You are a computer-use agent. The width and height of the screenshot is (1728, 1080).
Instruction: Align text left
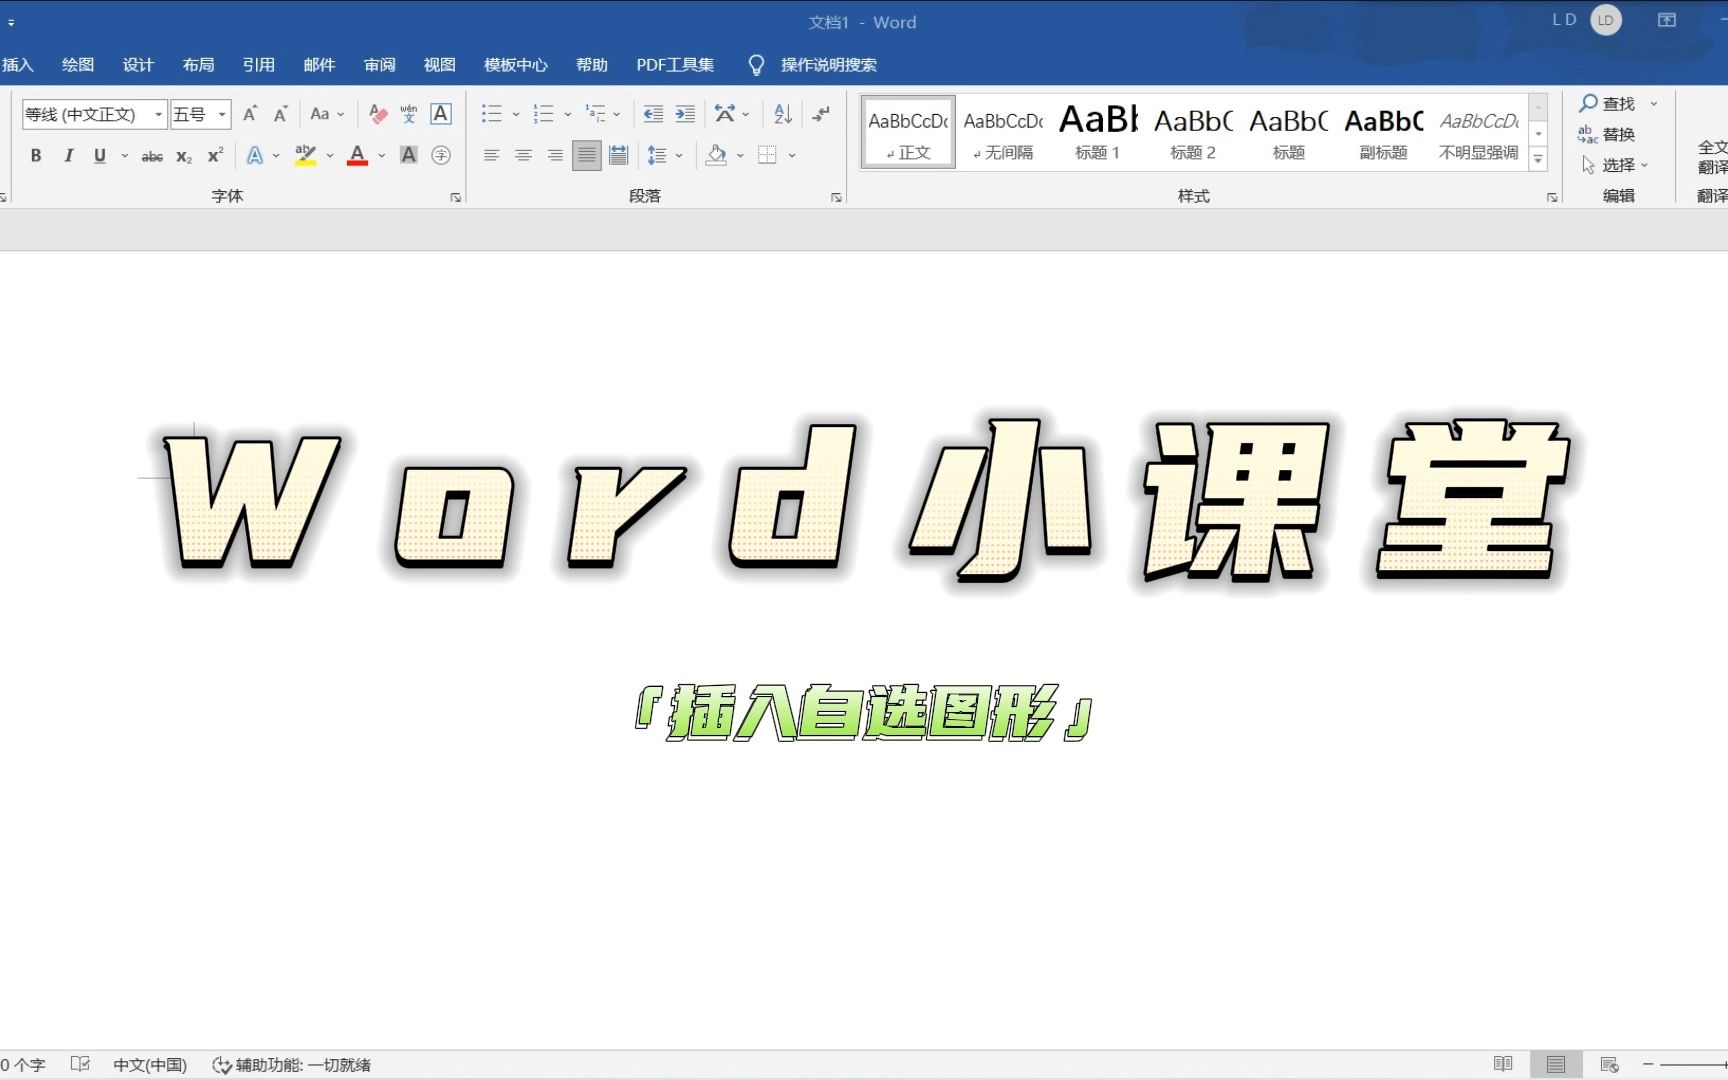[x=491, y=156]
